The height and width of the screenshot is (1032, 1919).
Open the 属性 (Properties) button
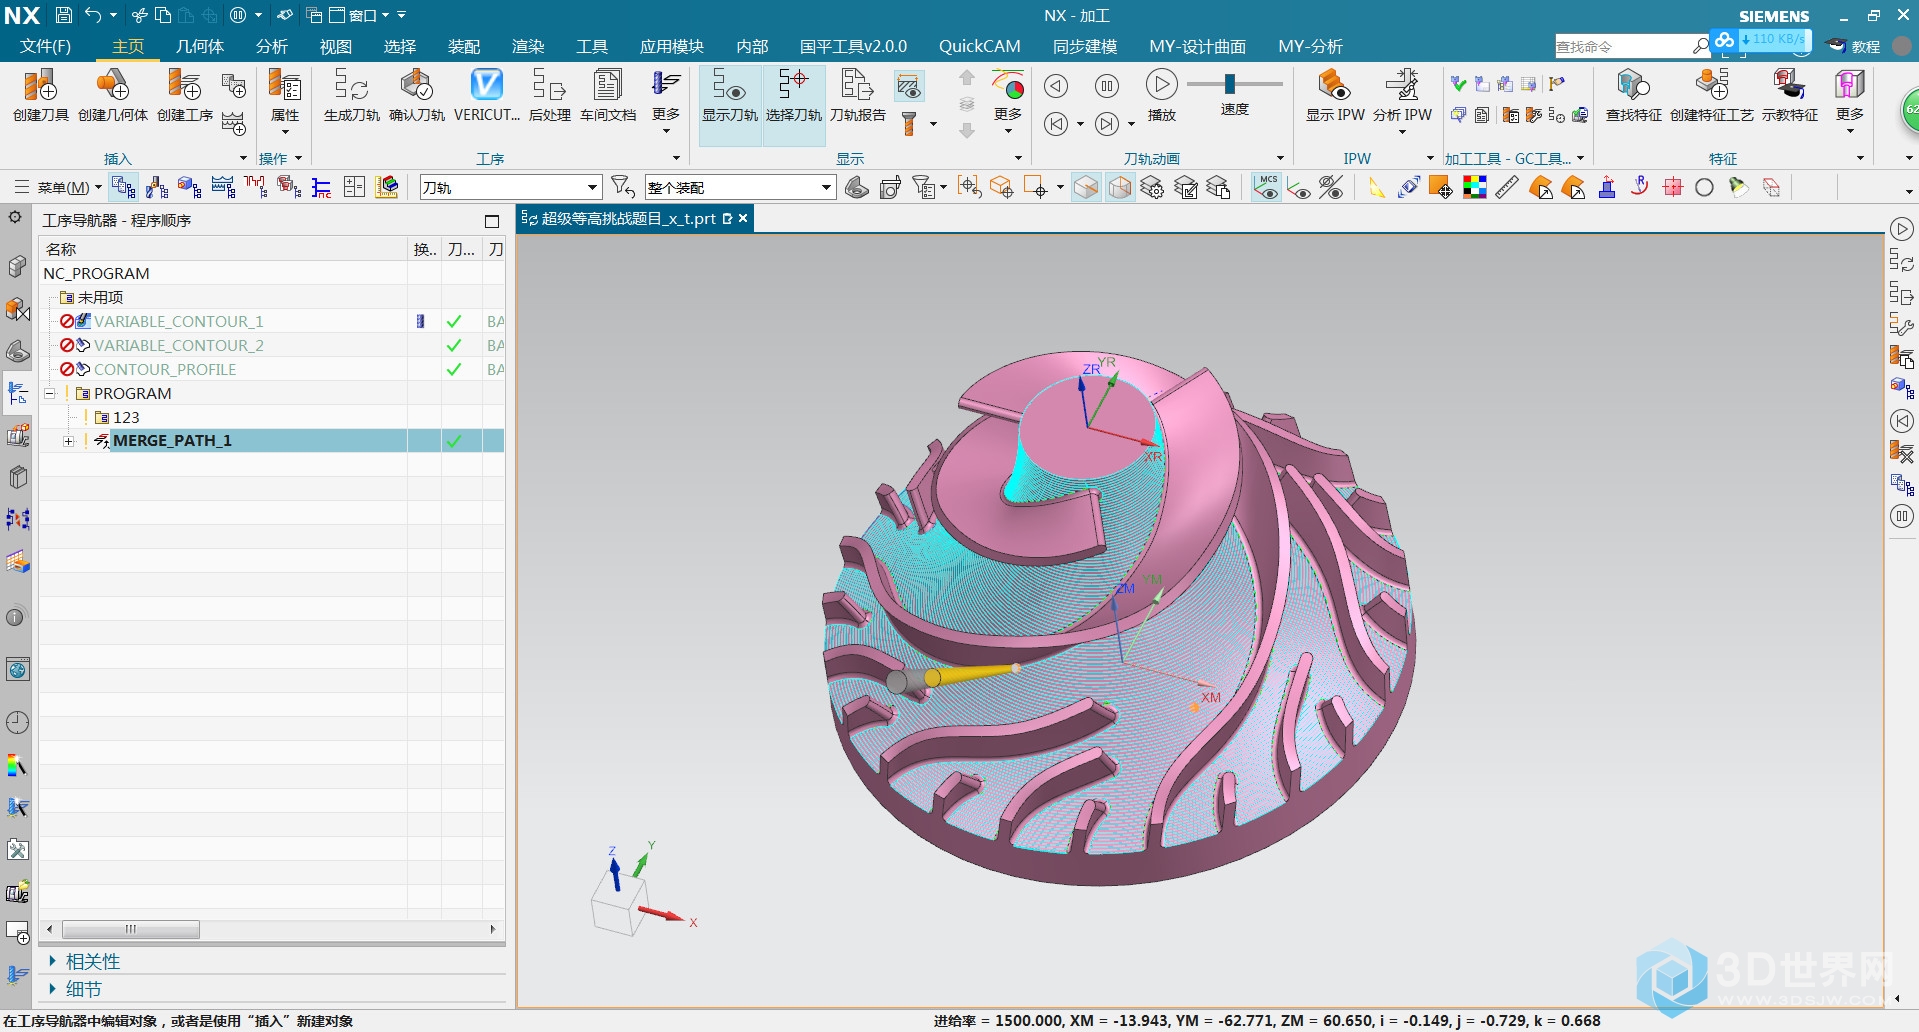285,102
